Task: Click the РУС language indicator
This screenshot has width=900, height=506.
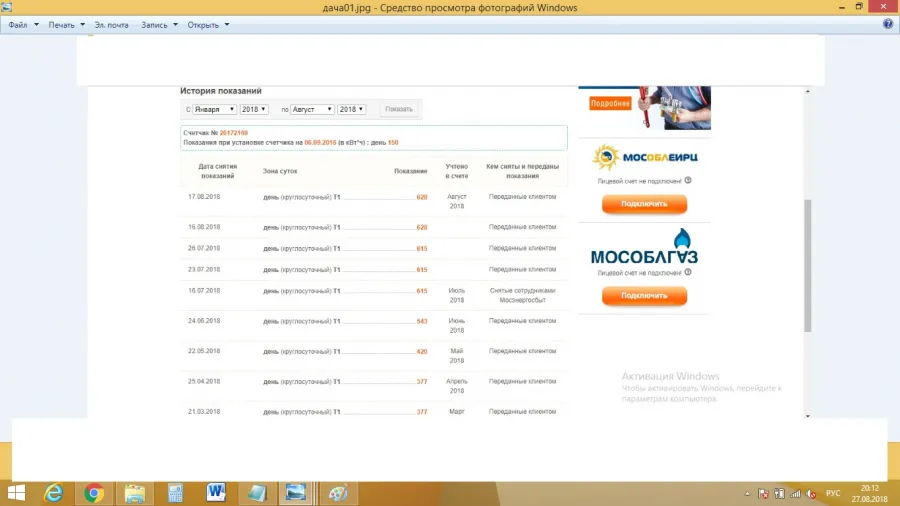Action: click(833, 493)
